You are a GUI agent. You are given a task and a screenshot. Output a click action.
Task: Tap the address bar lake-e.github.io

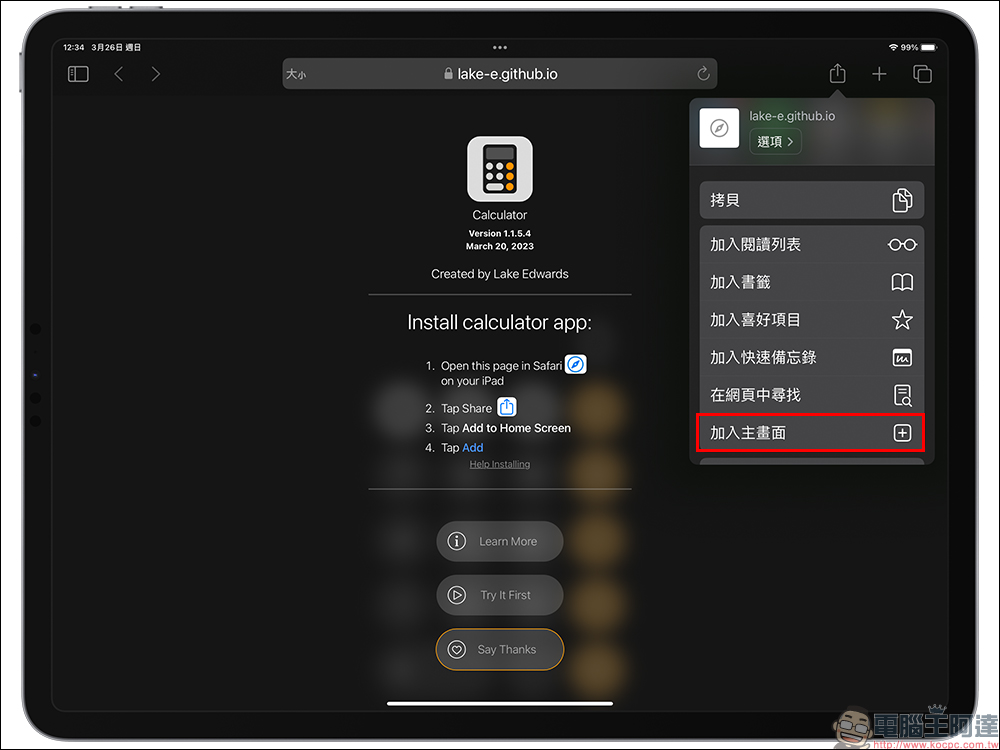(x=500, y=74)
